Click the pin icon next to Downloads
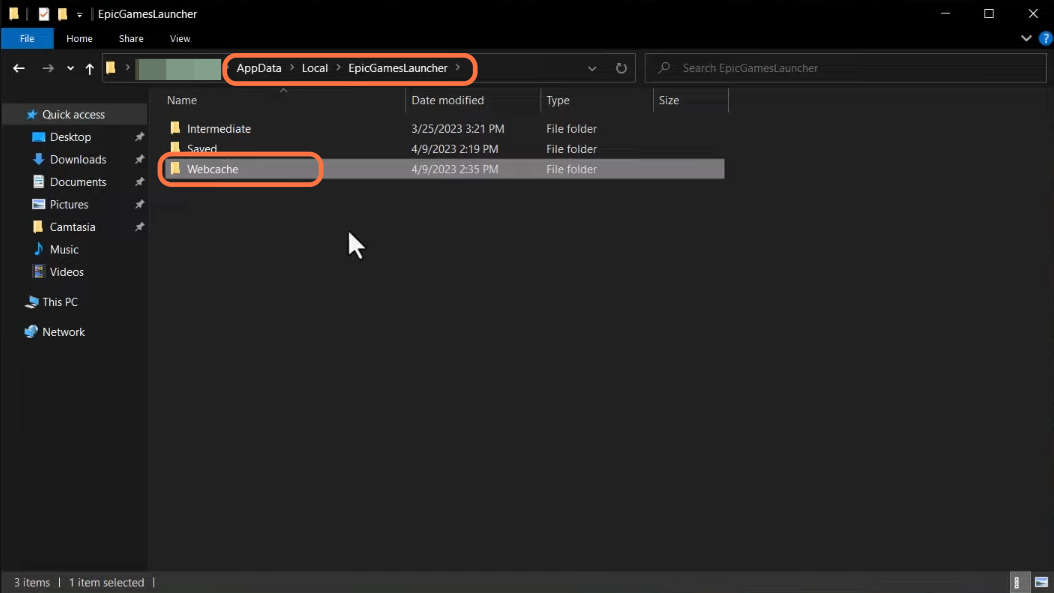The width and height of the screenshot is (1054, 593). pos(139,159)
